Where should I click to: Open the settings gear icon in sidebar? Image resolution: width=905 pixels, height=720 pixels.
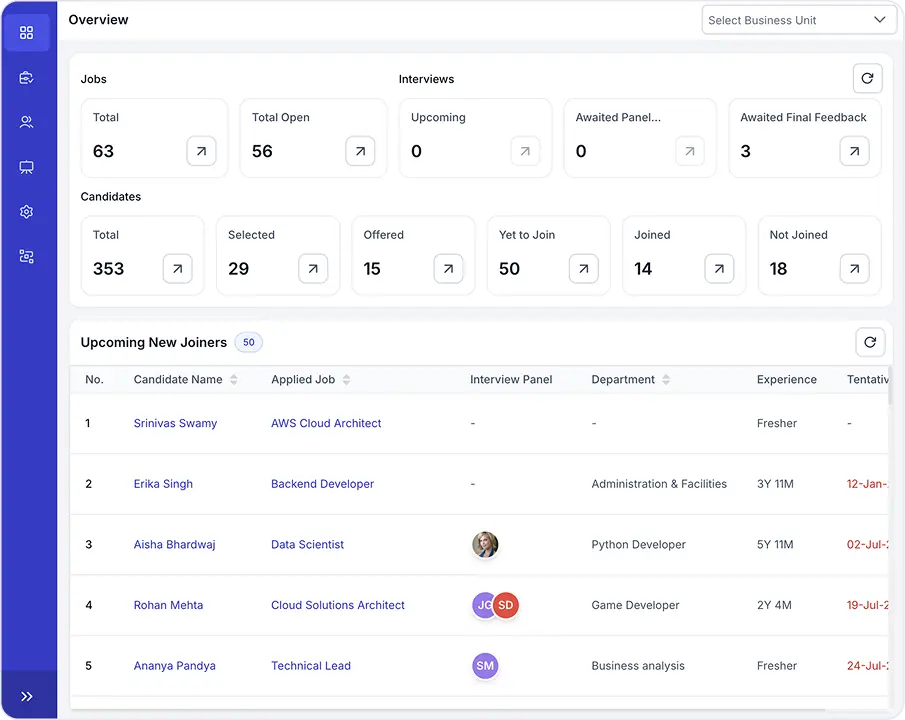coord(27,211)
